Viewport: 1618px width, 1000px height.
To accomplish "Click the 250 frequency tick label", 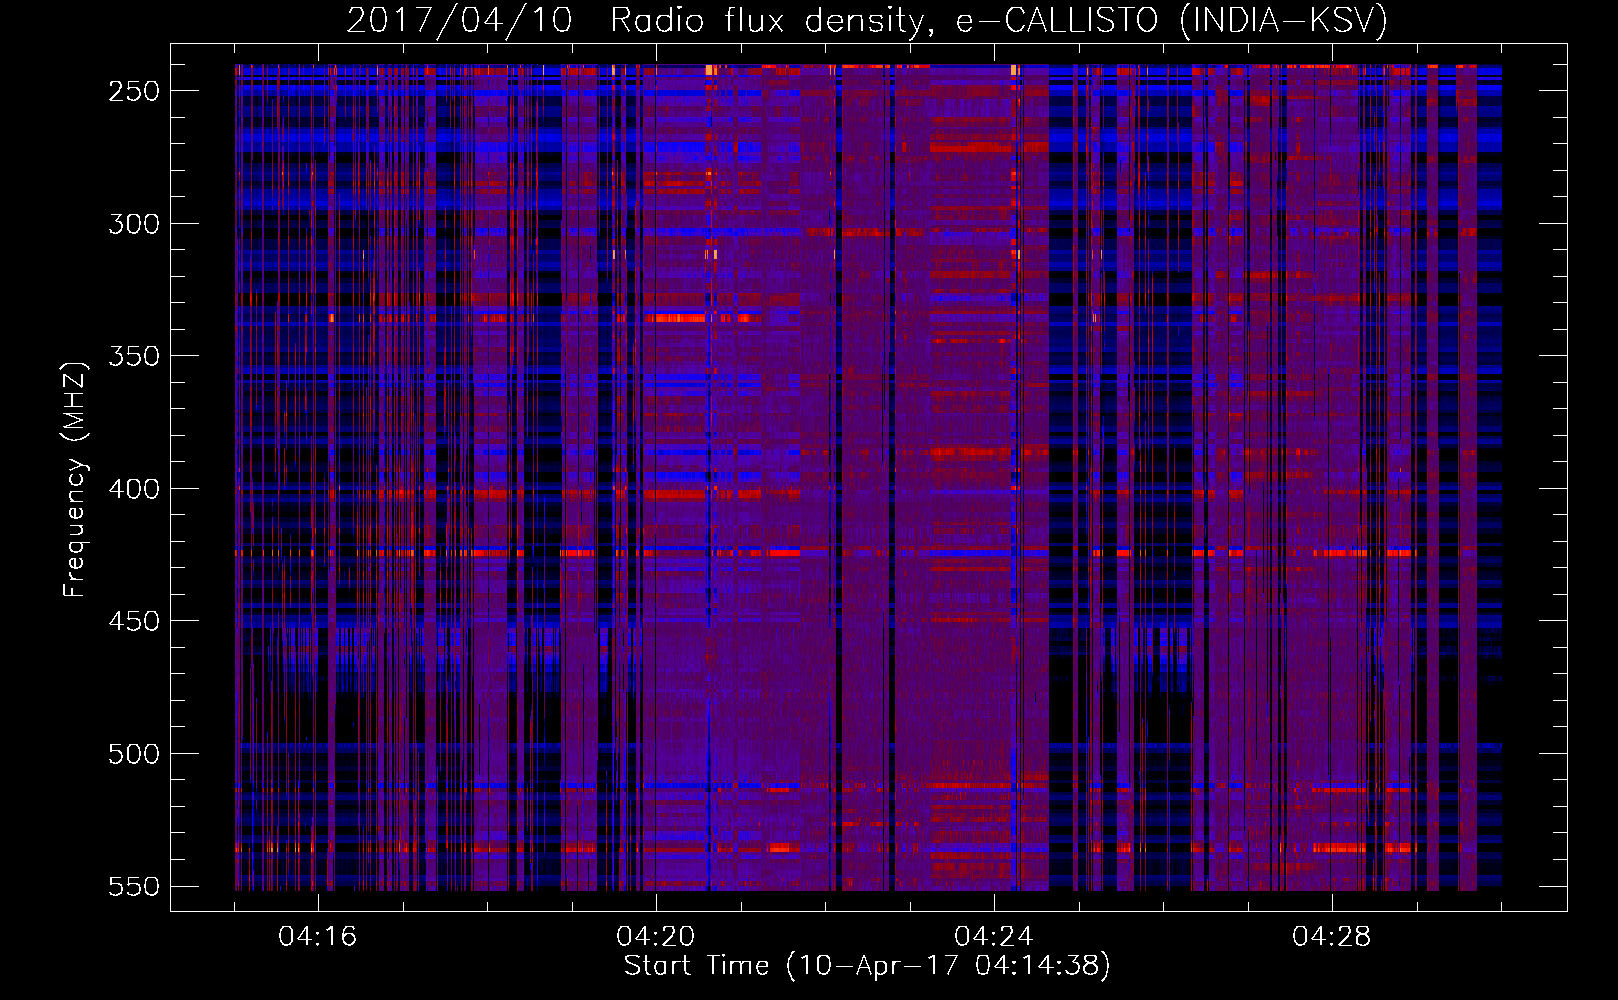I will click(134, 91).
